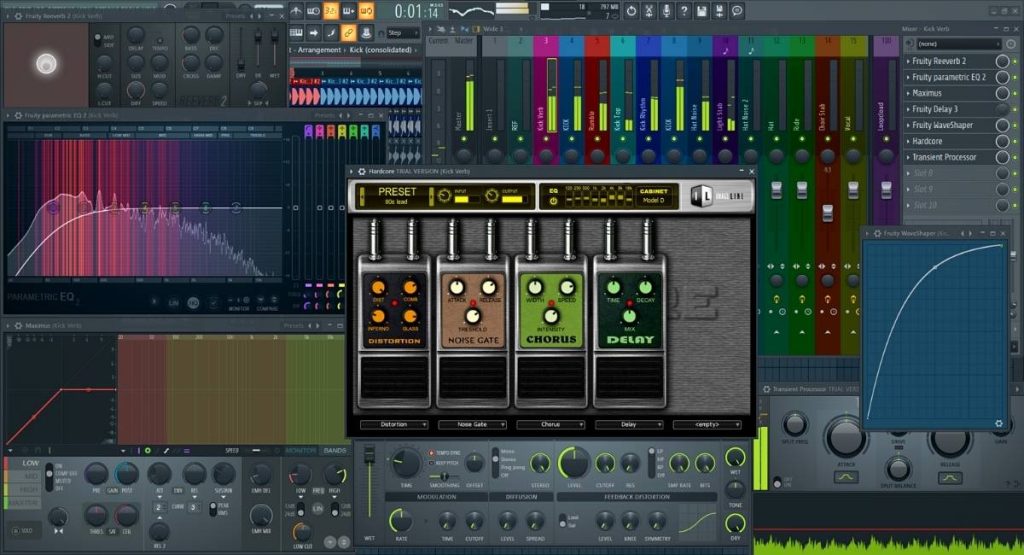The width and height of the screenshot is (1024, 555).
Task: Click the Hardcore previous preset arrow
Action: [362, 197]
